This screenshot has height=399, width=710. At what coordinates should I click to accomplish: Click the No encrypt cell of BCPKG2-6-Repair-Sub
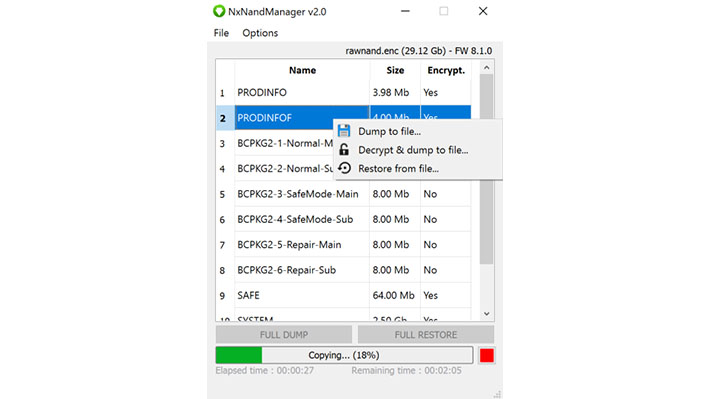446,270
